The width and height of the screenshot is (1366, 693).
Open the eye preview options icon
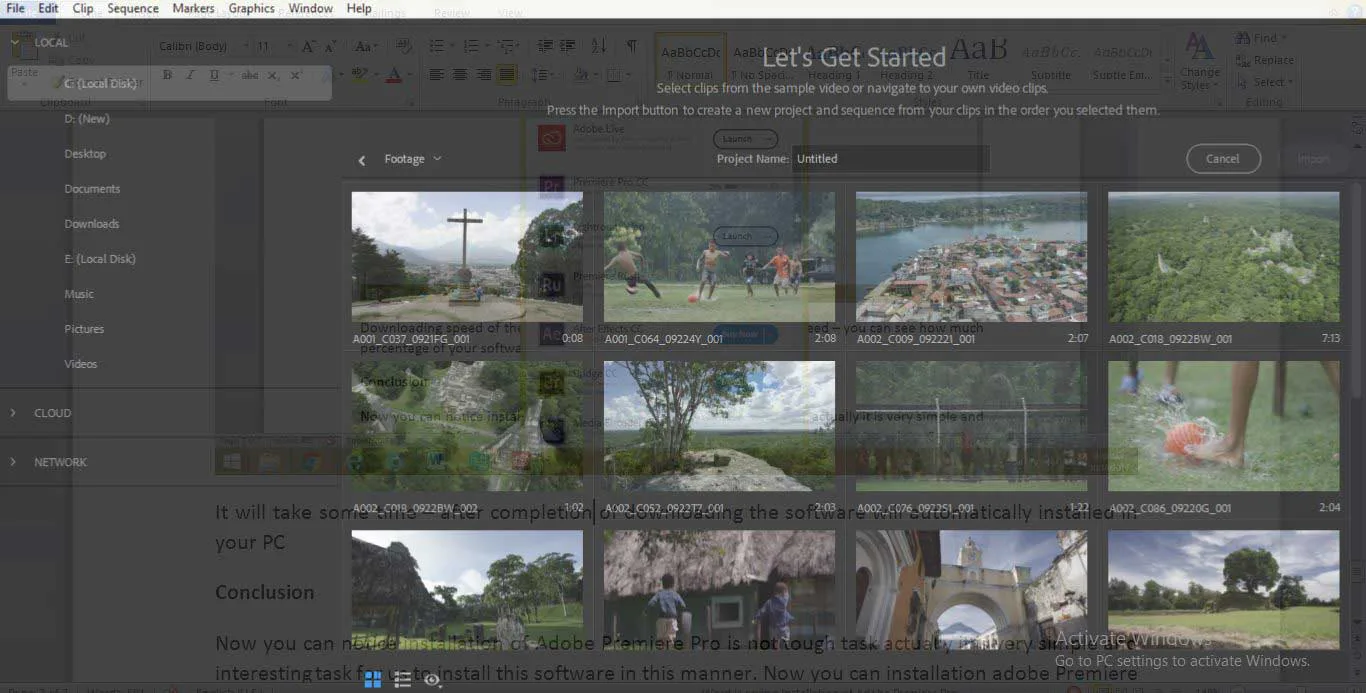(x=432, y=680)
